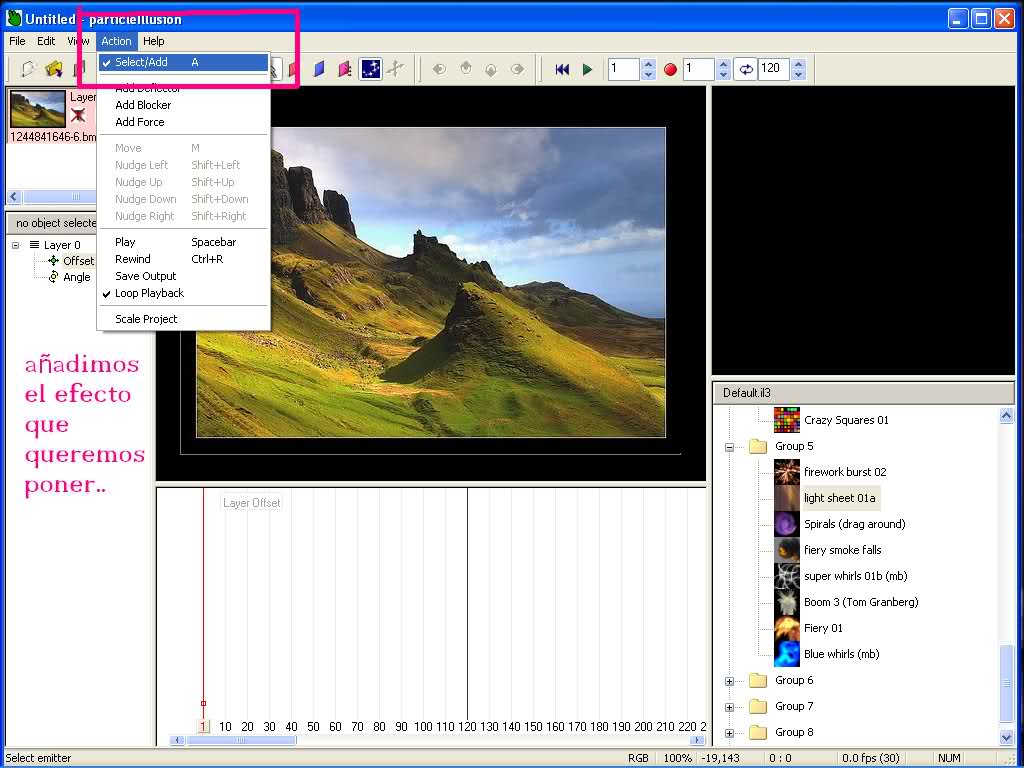
Task: Select the Blue whirls (mb) emitter thumbnail
Action: tap(787, 654)
